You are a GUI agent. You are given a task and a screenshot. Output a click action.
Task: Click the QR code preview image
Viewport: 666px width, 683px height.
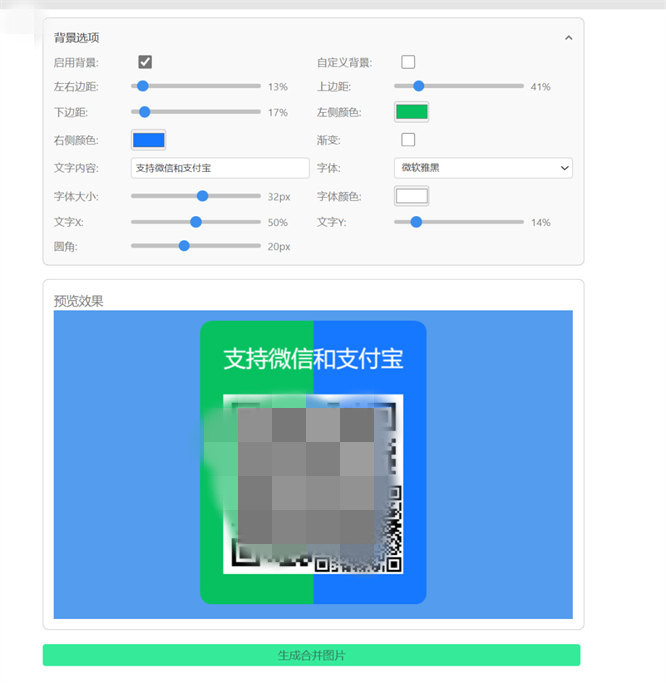[x=313, y=484]
